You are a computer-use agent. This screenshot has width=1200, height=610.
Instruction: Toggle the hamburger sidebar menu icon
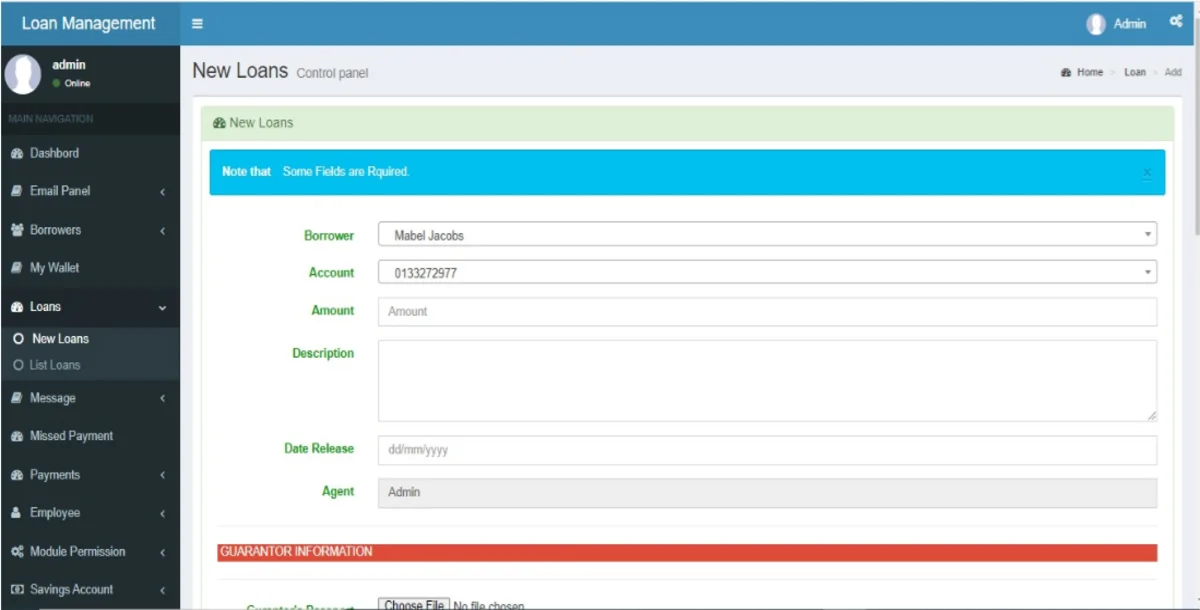pos(197,24)
